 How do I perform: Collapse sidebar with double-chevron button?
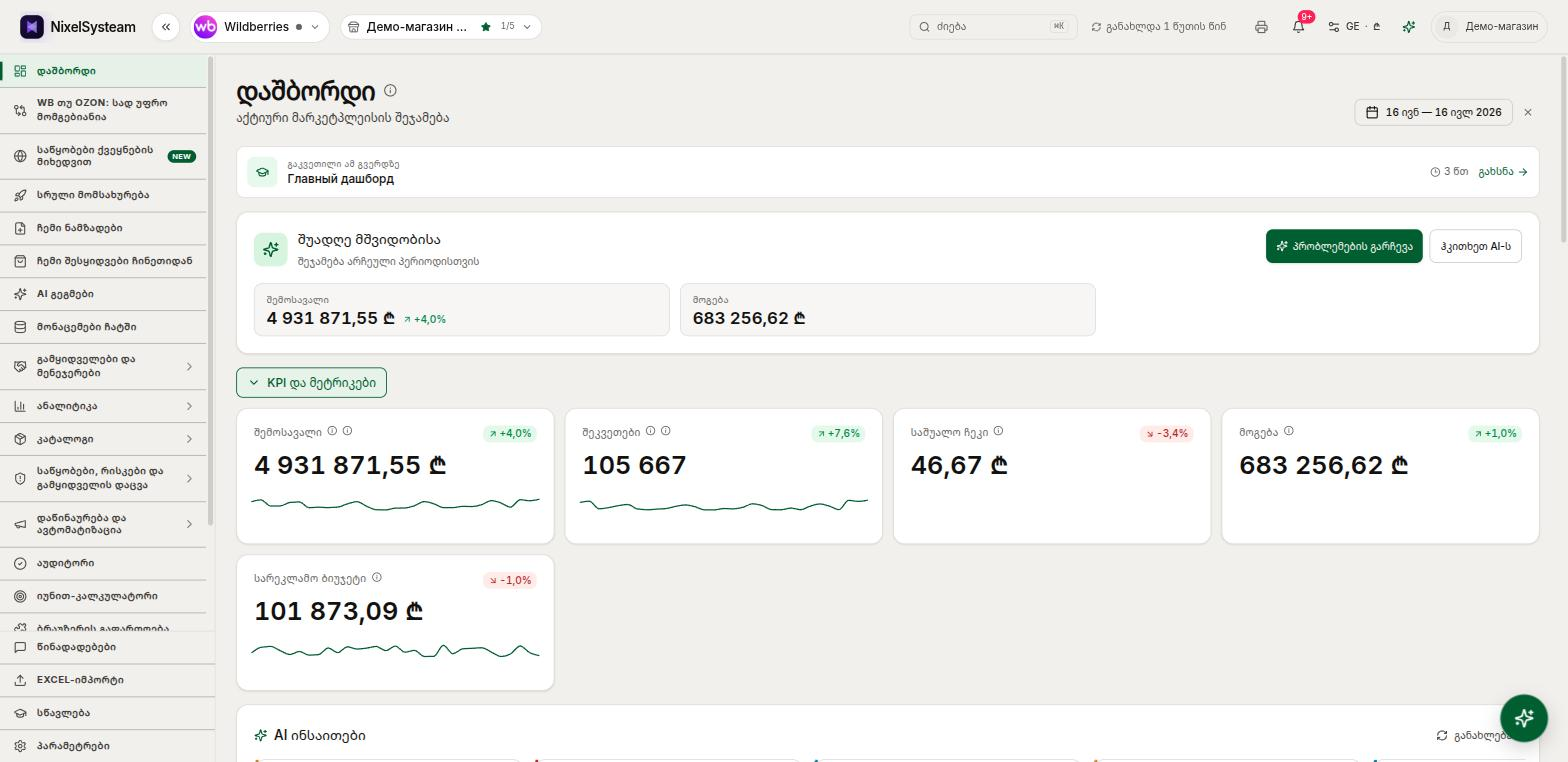pos(166,27)
